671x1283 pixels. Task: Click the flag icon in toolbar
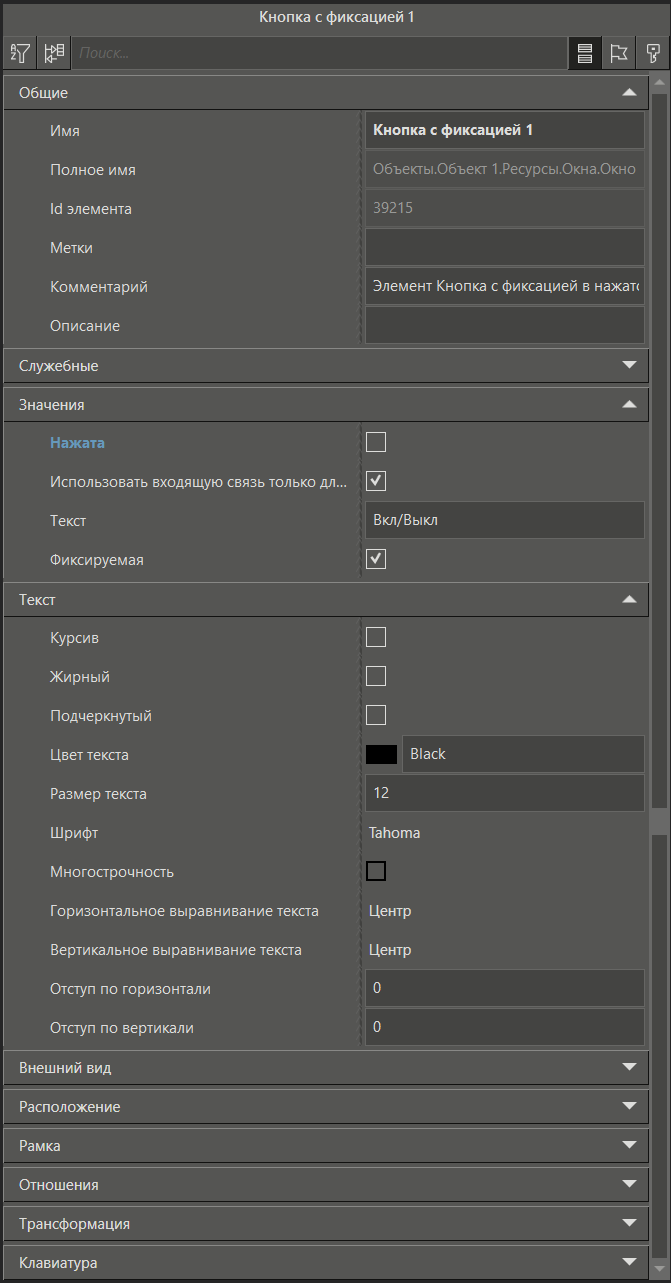[x=619, y=53]
